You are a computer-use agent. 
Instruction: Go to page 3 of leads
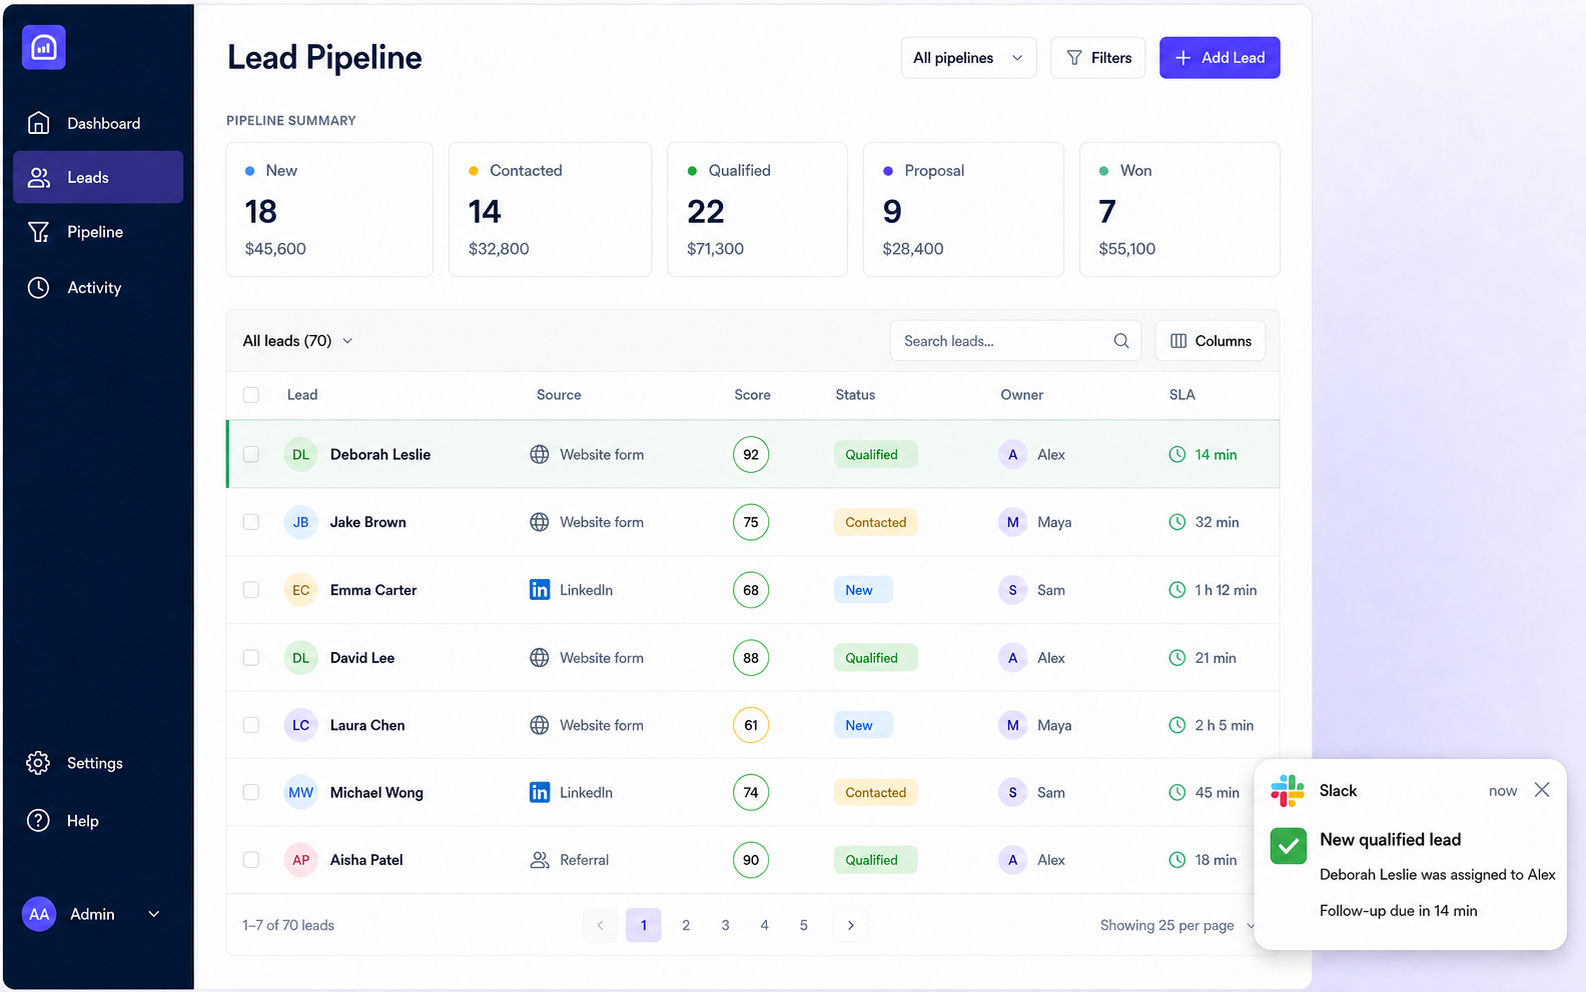pyautogui.click(x=725, y=925)
